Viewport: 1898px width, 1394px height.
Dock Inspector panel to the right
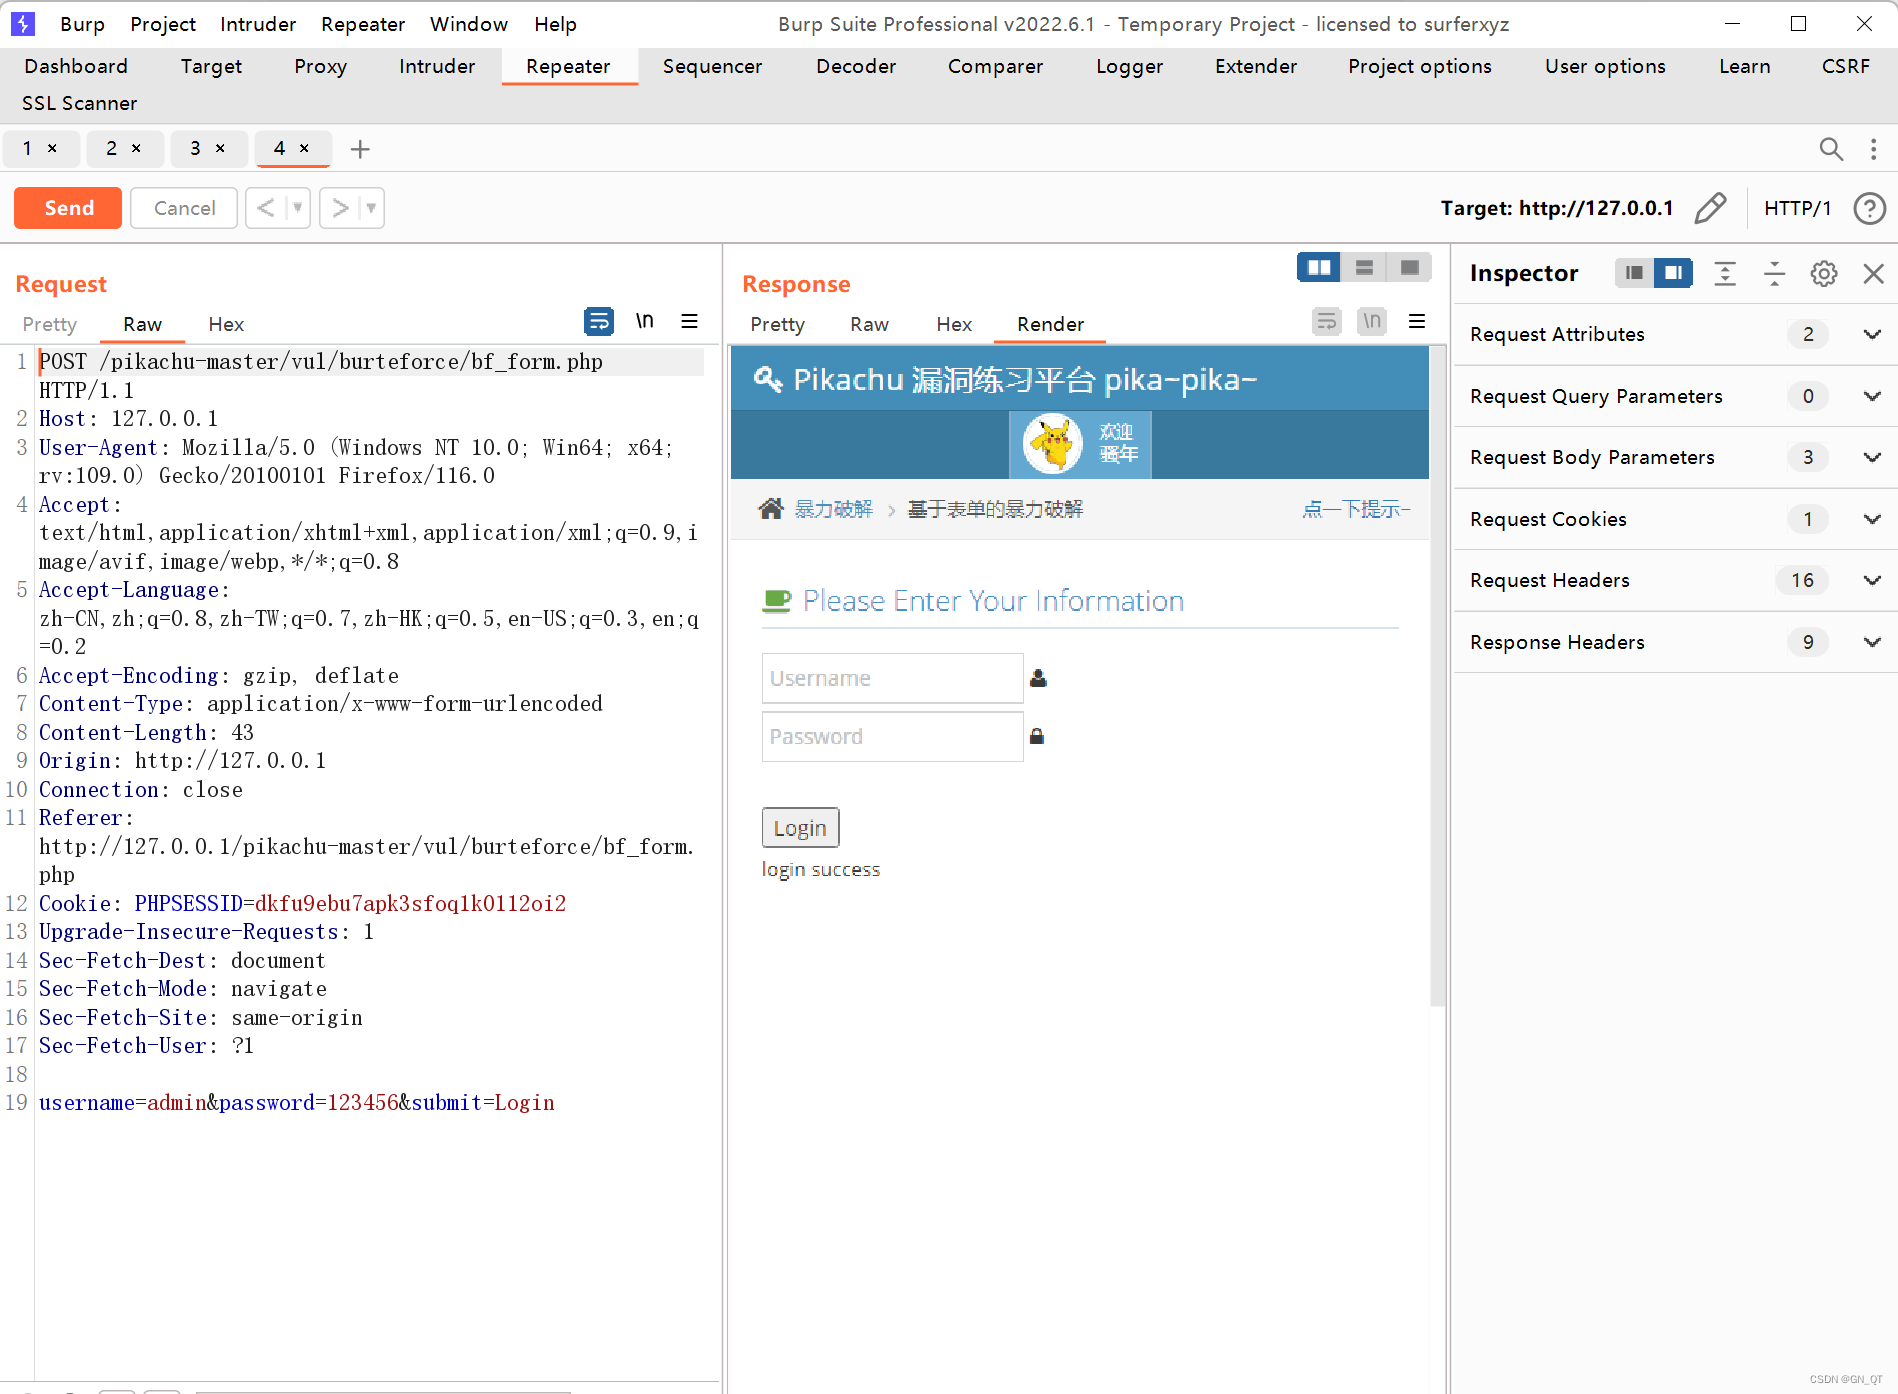tap(1673, 273)
